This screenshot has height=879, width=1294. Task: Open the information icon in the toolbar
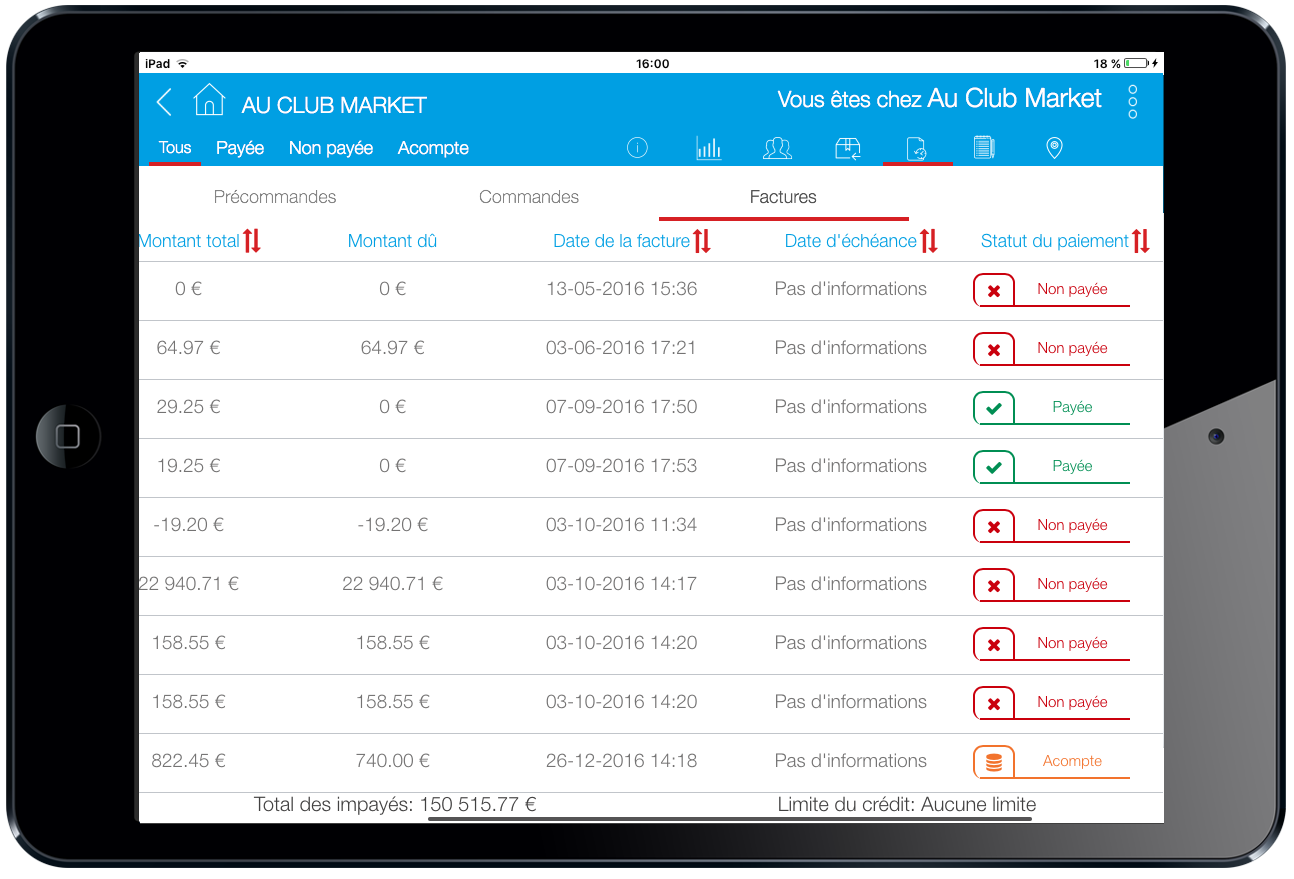click(x=637, y=148)
